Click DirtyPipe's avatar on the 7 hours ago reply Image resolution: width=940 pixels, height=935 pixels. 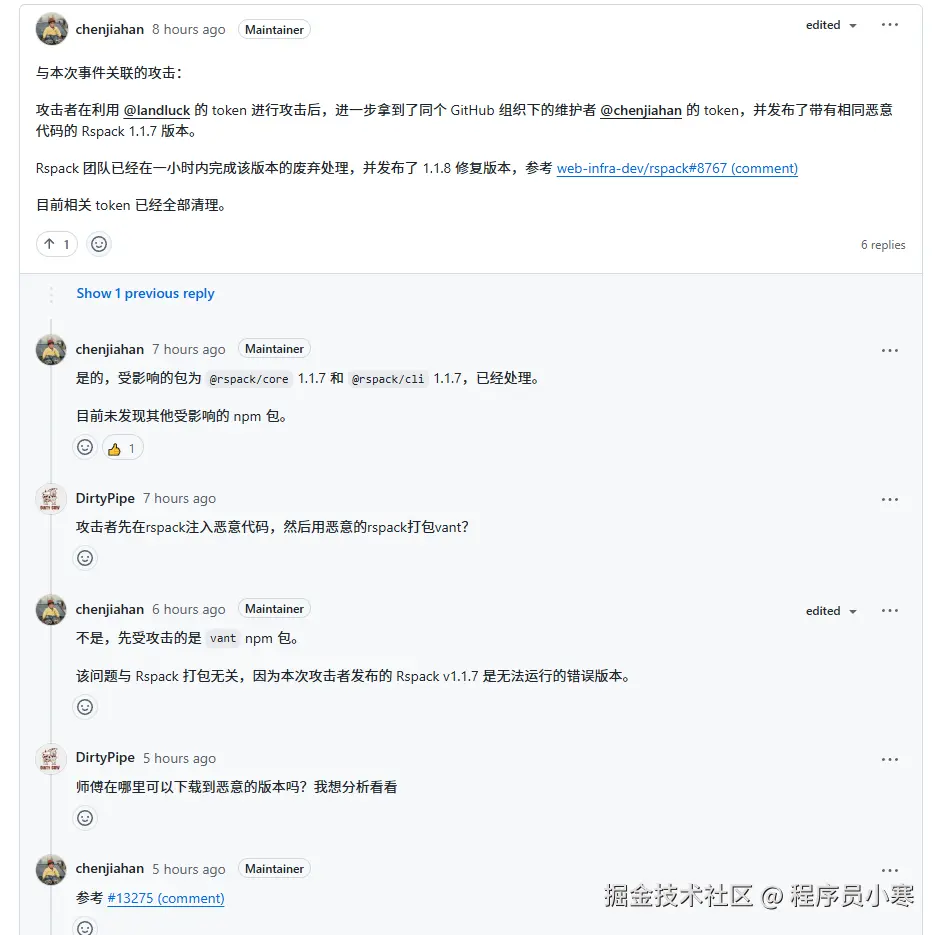pos(51,499)
